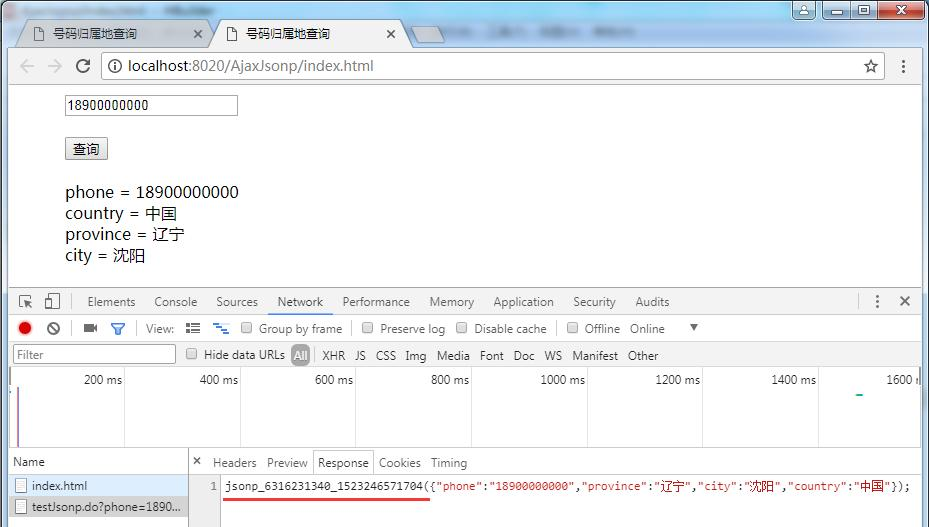The height and width of the screenshot is (527, 929).
Task: Show the request Response tab
Action: click(343, 462)
